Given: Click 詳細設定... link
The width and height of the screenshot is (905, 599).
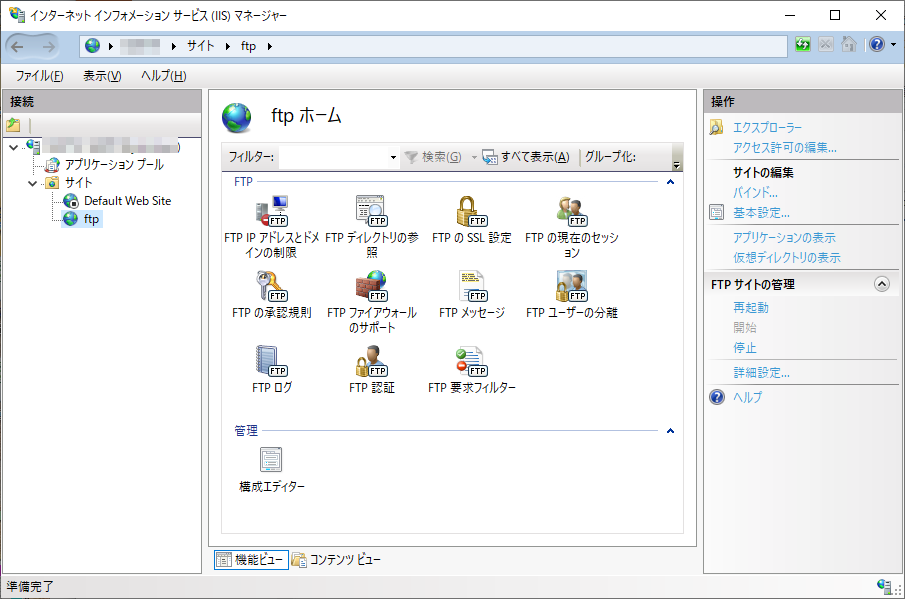Looking at the screenshot, I should click(x=761, y=373).
